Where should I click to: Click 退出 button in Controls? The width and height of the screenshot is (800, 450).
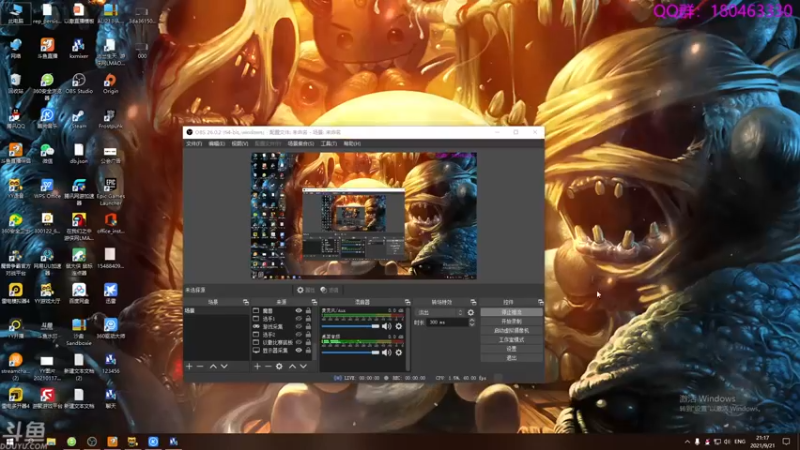[x=512, y=358]
